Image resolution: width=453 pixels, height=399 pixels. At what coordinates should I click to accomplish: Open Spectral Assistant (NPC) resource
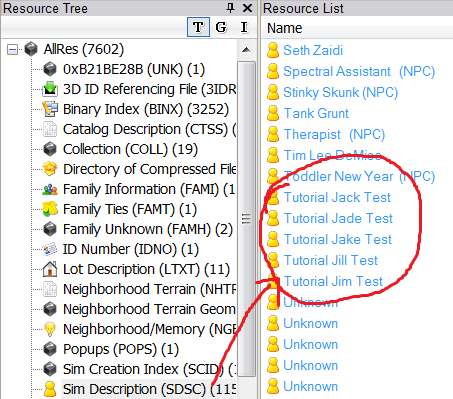tap(359, 72)
